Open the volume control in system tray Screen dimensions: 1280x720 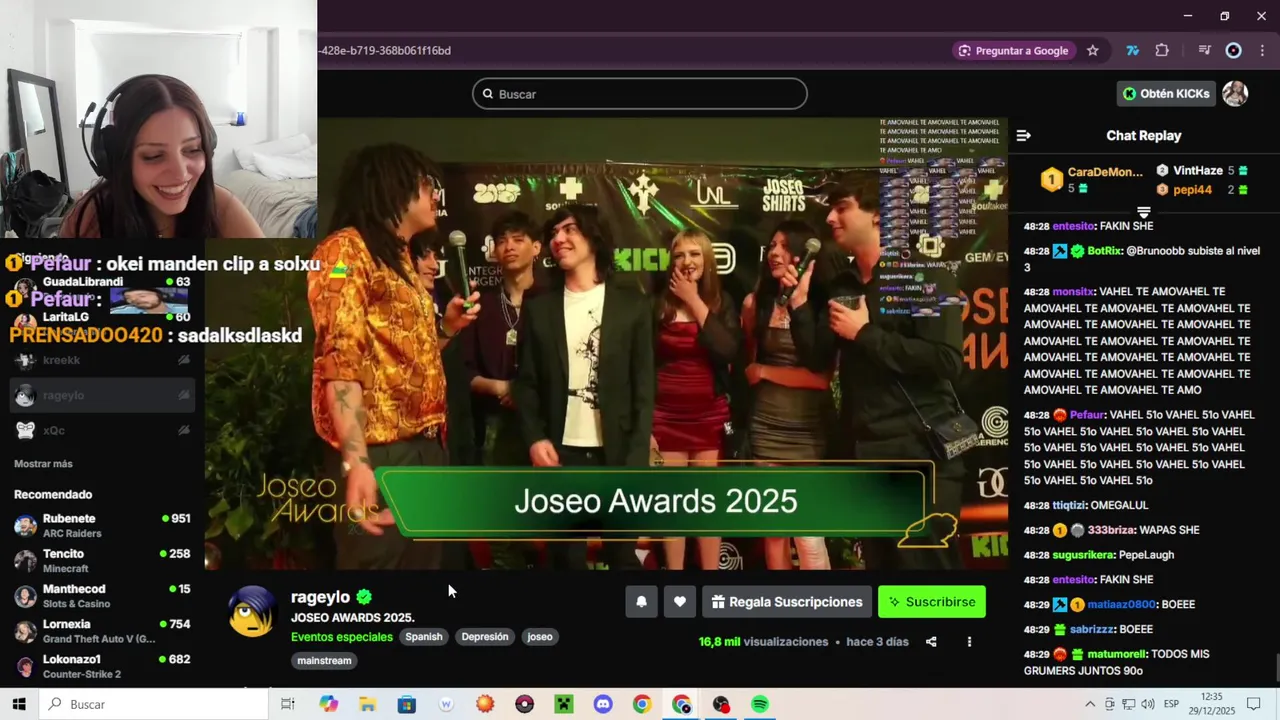click(1147, 704)
